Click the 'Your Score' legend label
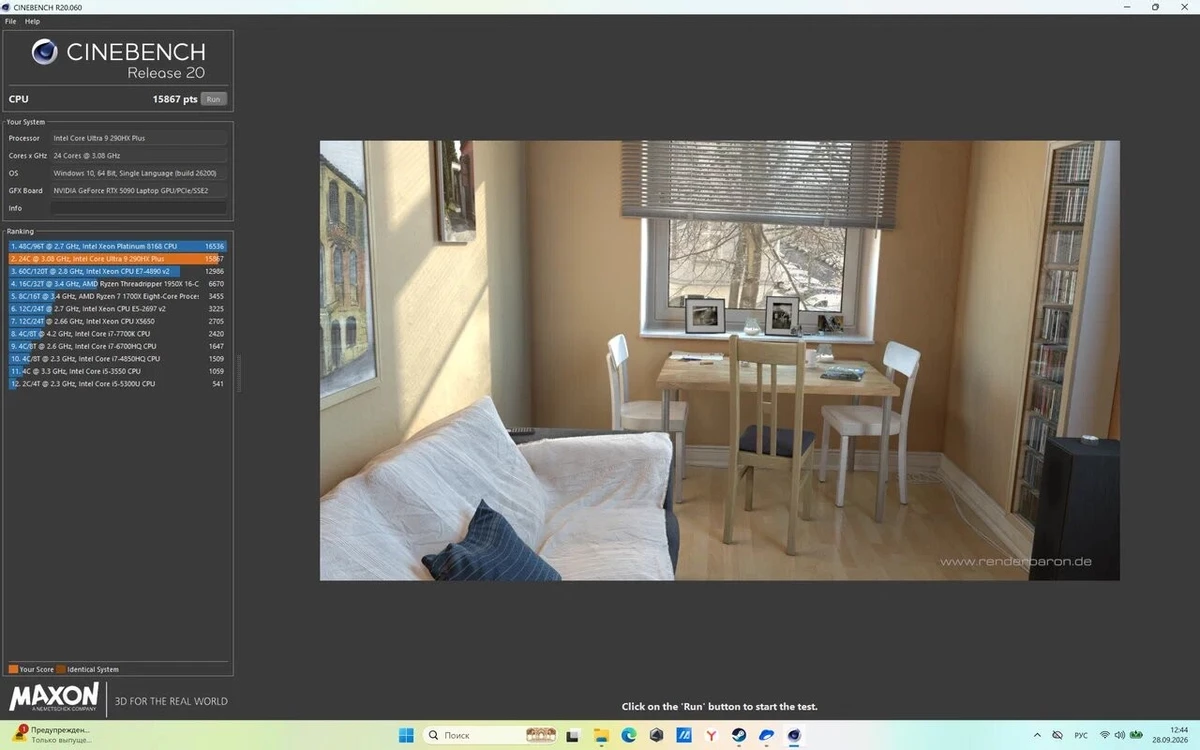The image size is (1200, 750). pos(36,669)
